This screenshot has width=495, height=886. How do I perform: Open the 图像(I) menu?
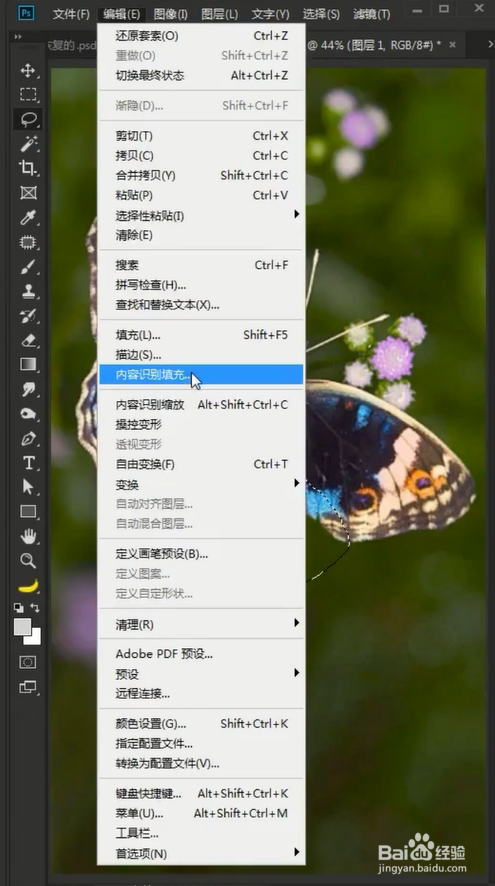(170, 14)
